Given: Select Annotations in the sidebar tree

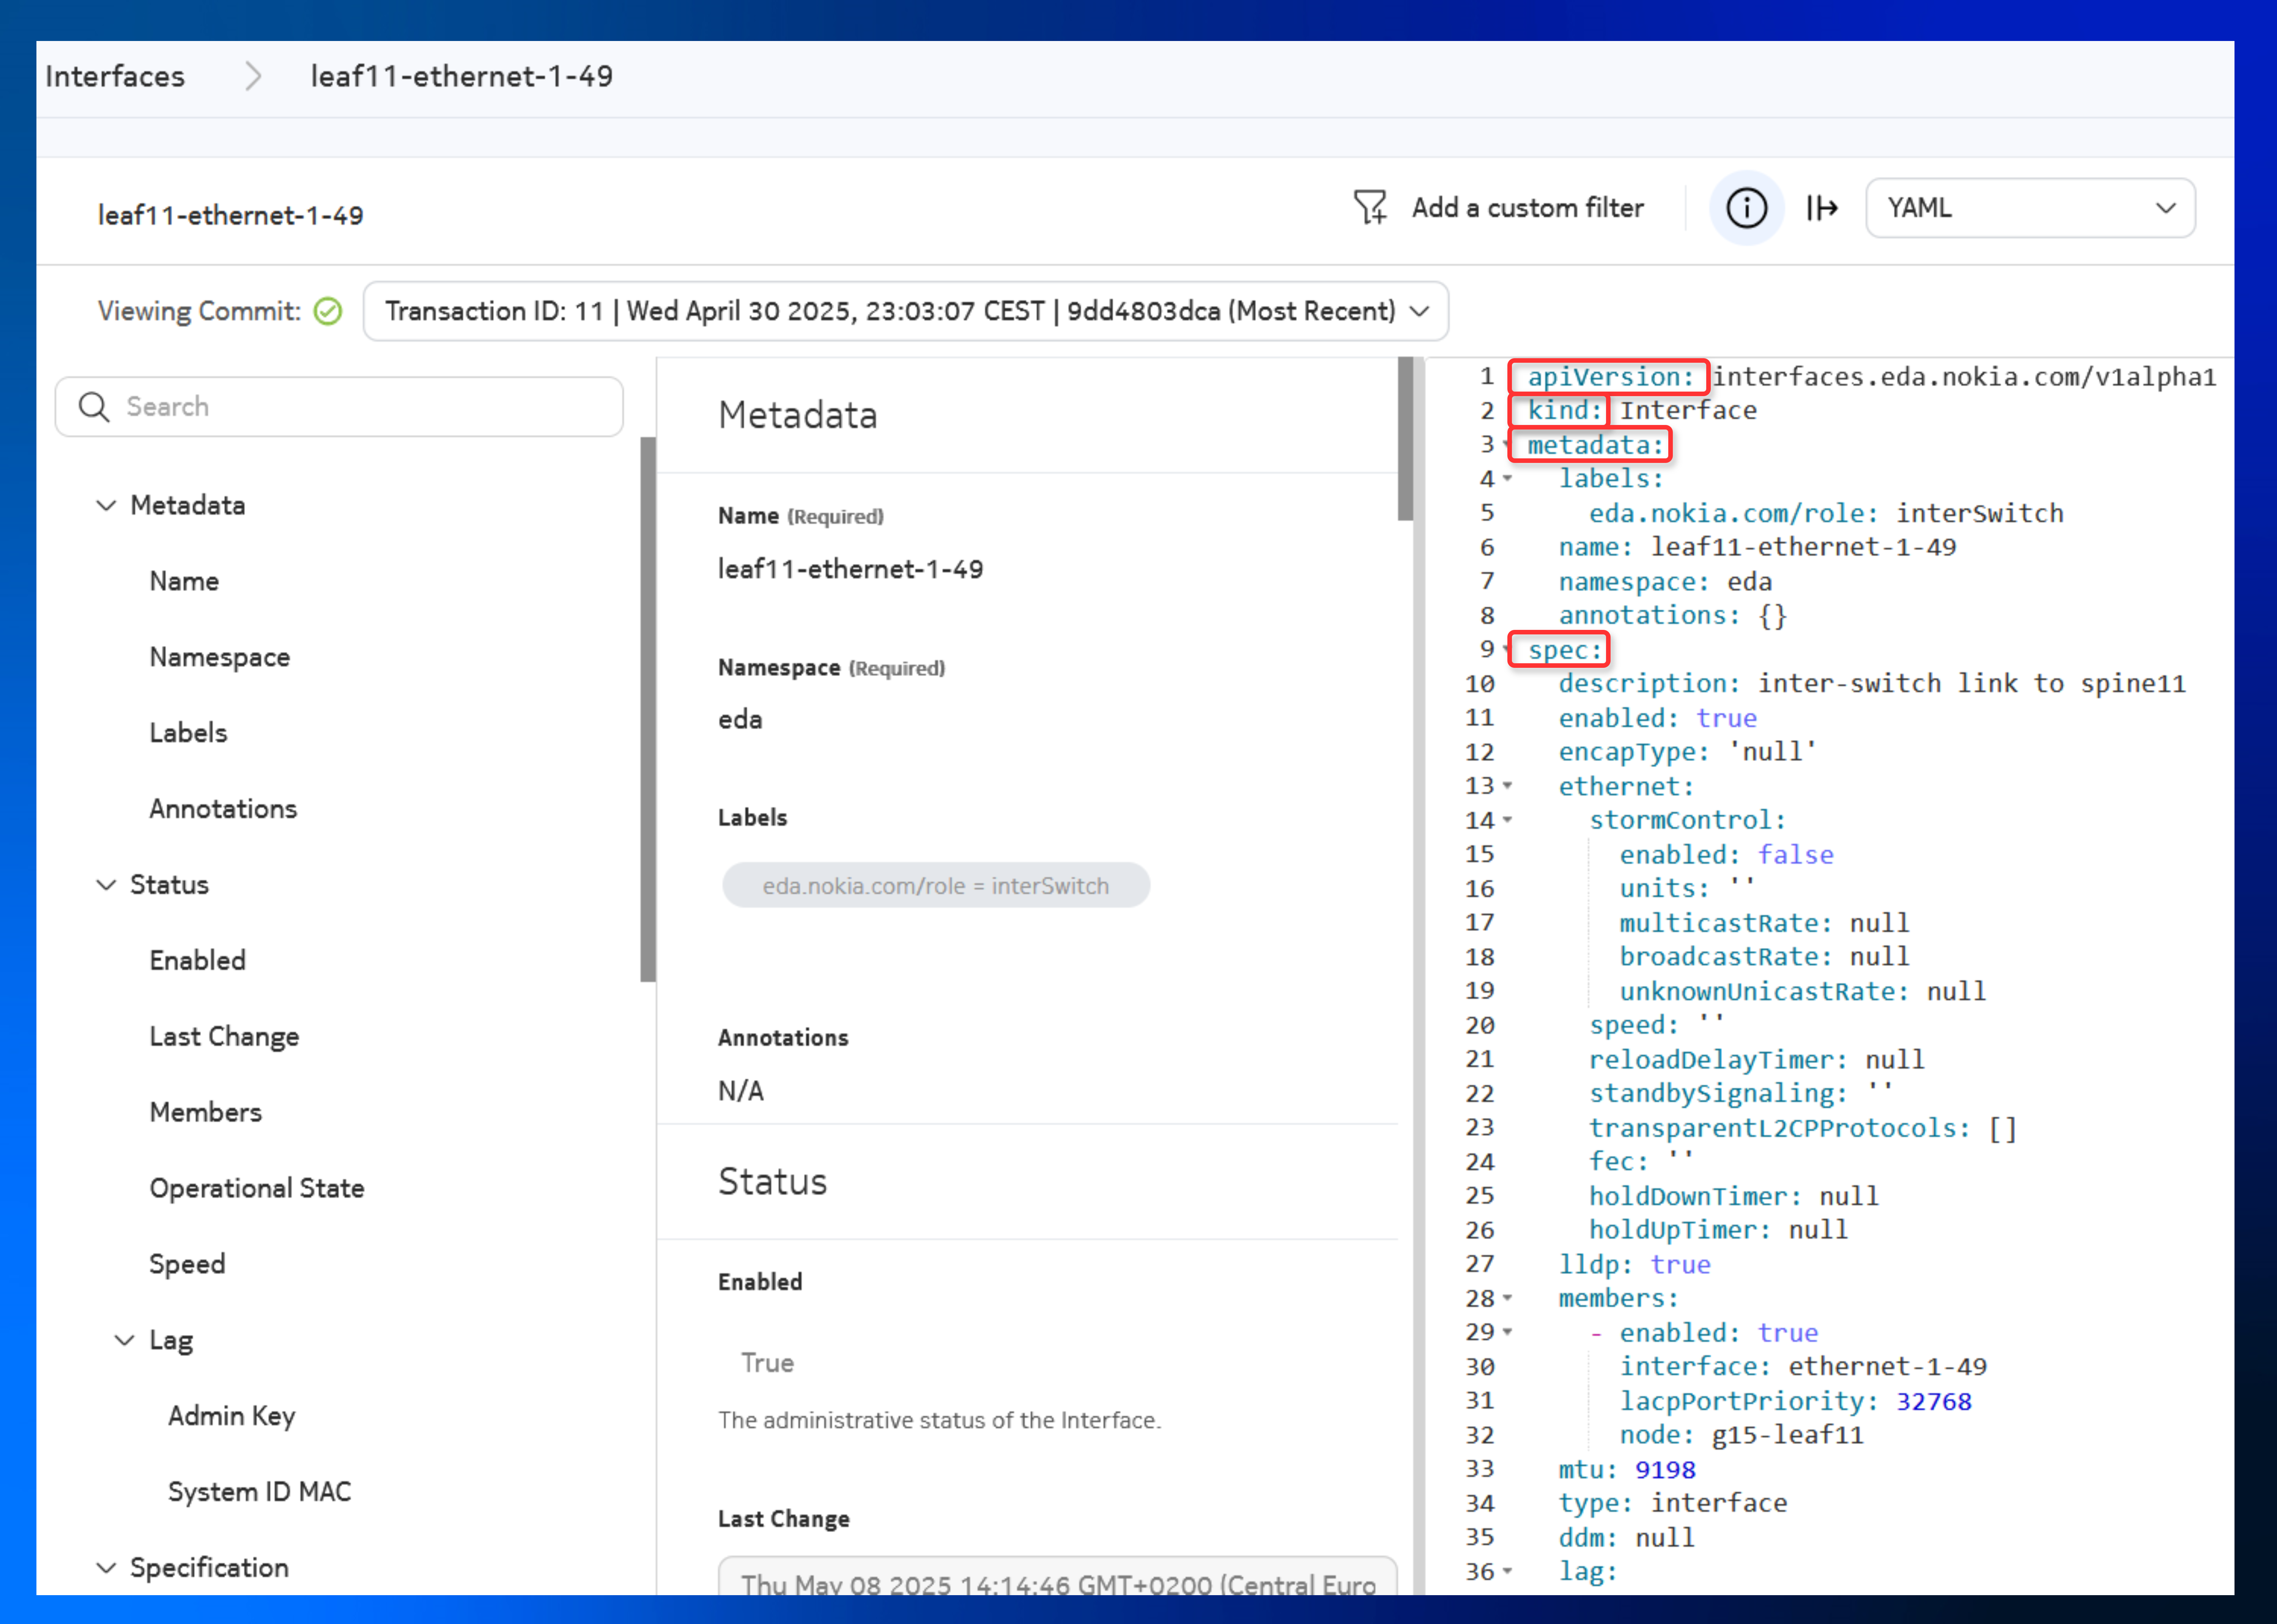Looking at the screenshot, I should pyautogui.click(x=223, y=809).
